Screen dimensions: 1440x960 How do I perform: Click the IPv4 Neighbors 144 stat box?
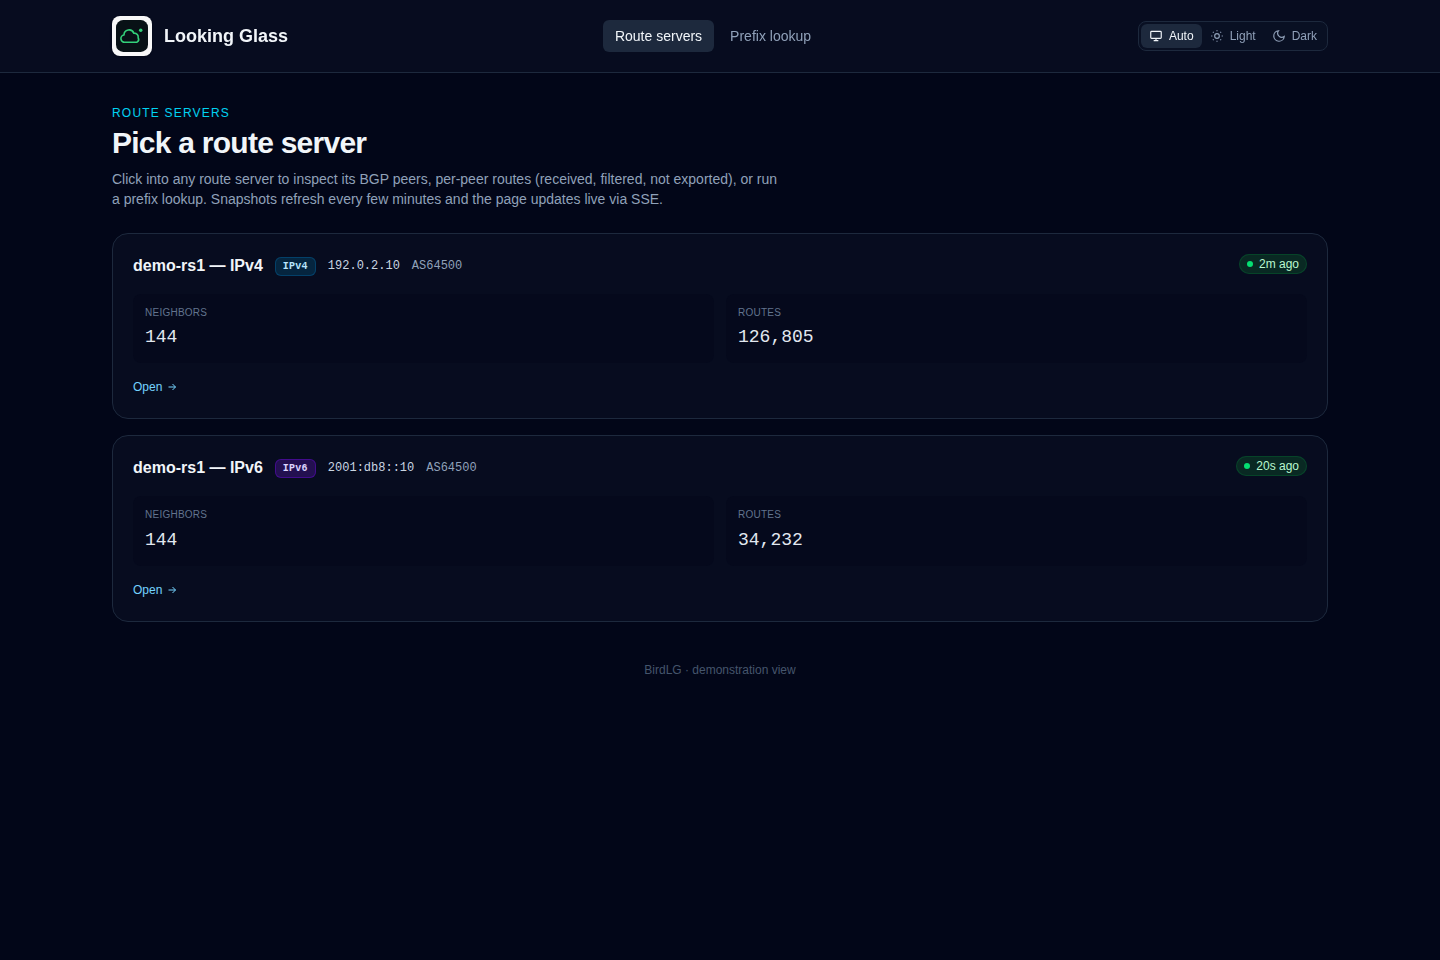pos(423,327)
